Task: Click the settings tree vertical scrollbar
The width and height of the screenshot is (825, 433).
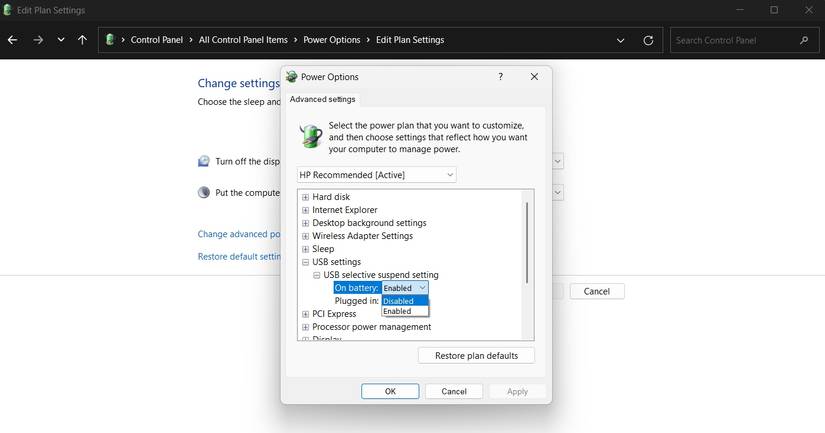Action: (x=527, y=243)
